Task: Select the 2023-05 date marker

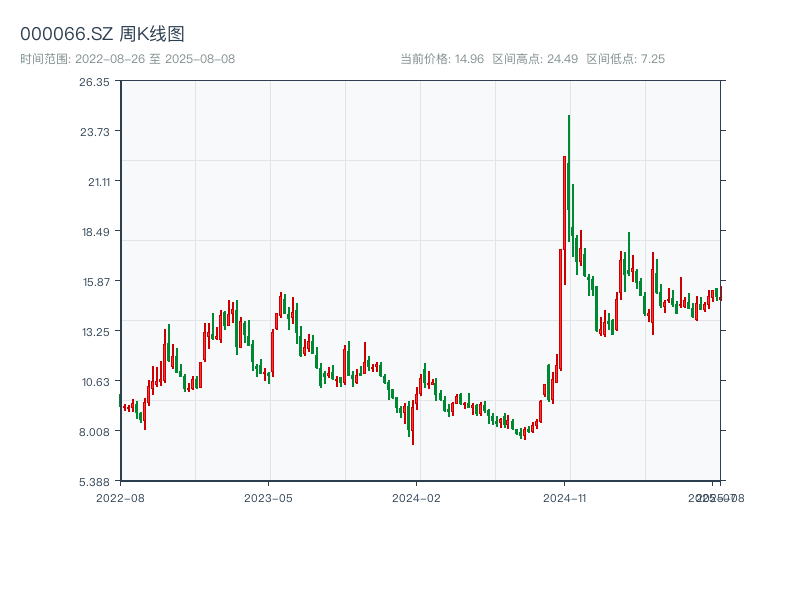Action: coord(268,497)
